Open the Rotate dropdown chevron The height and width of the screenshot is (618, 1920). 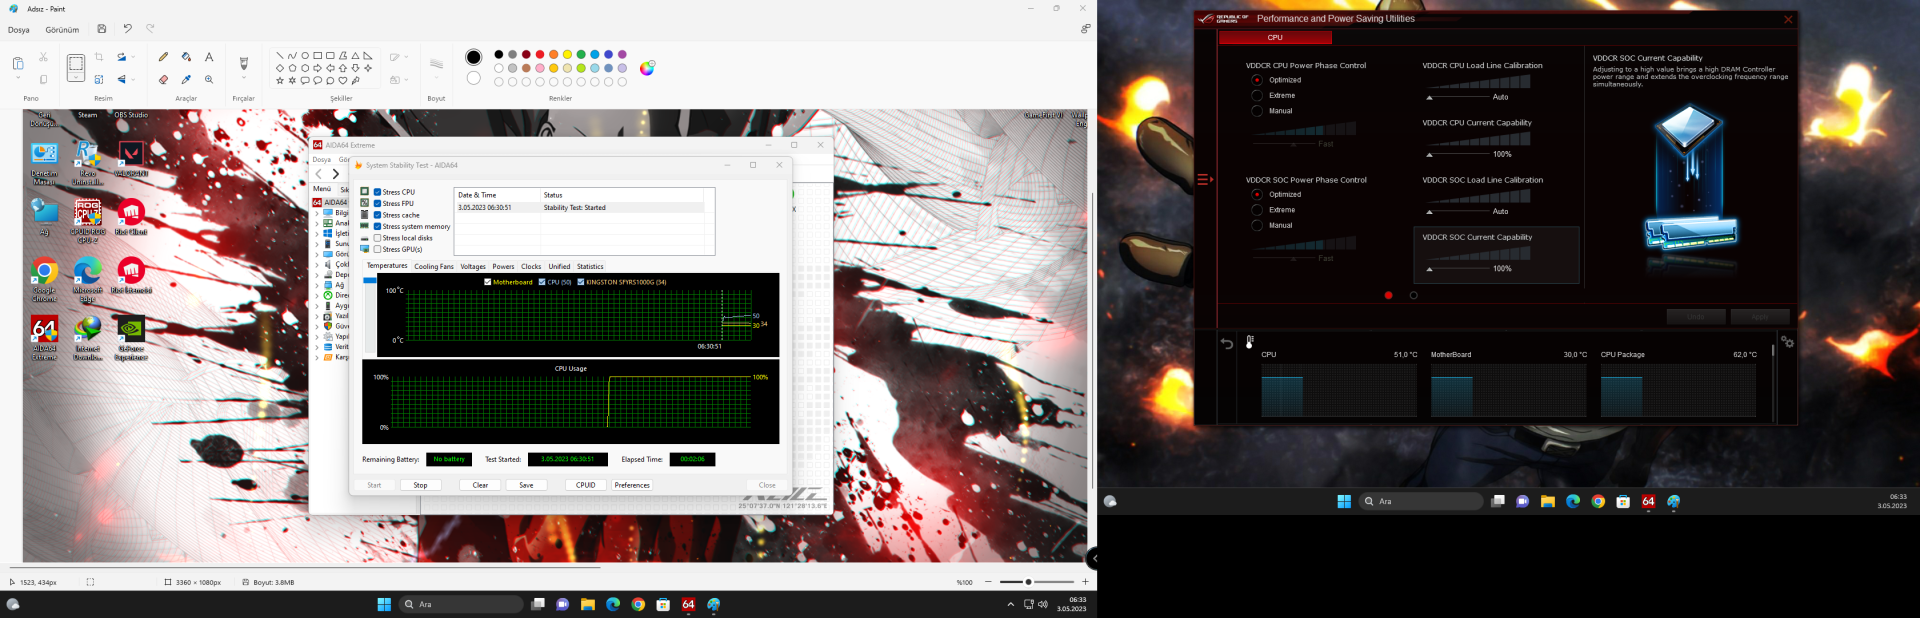pyautogui.click(x=133, y=57)
